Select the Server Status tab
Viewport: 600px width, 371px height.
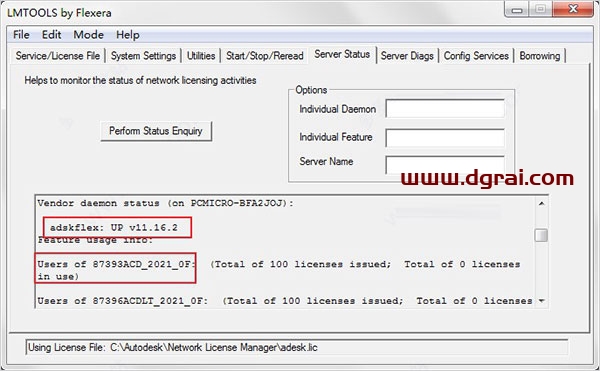tap(342, 54)
